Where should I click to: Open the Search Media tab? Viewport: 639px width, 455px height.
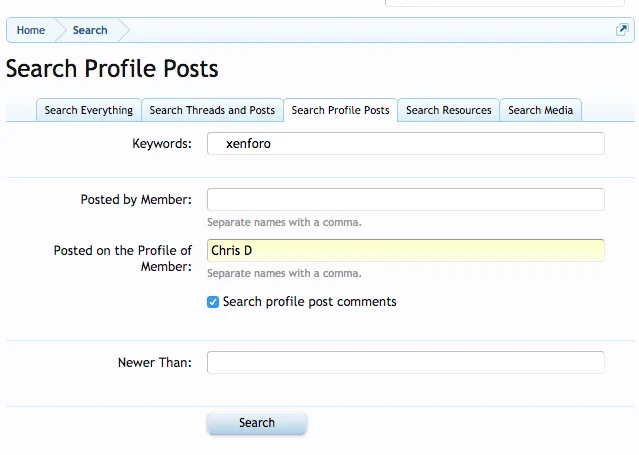[540, 110]
